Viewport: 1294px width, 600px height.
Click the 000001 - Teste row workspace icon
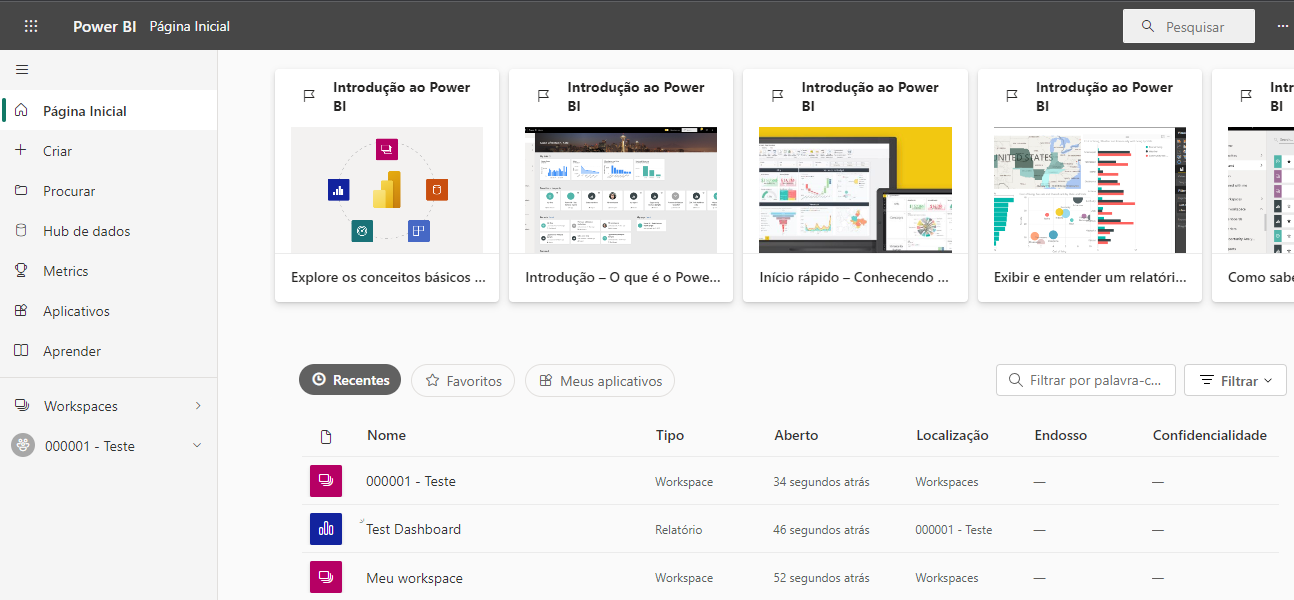click(326, 481)
